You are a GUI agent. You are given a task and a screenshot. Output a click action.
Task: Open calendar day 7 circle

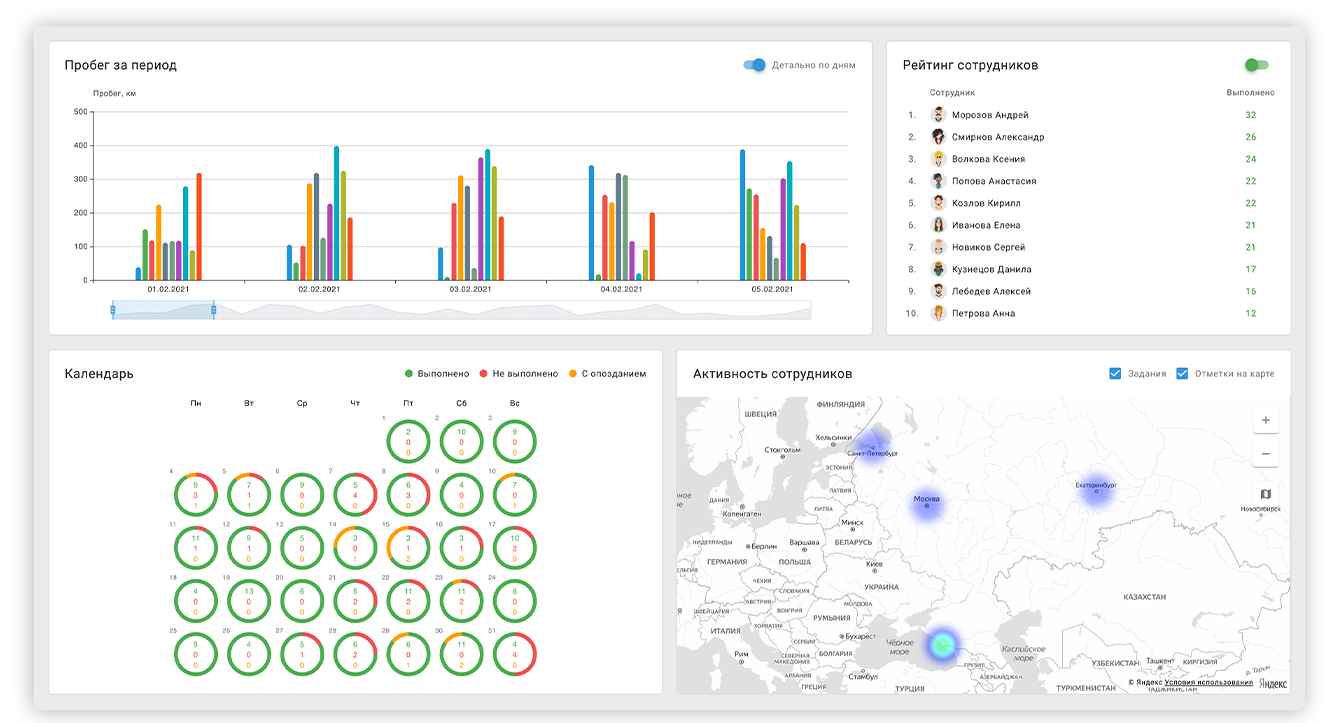355,495
